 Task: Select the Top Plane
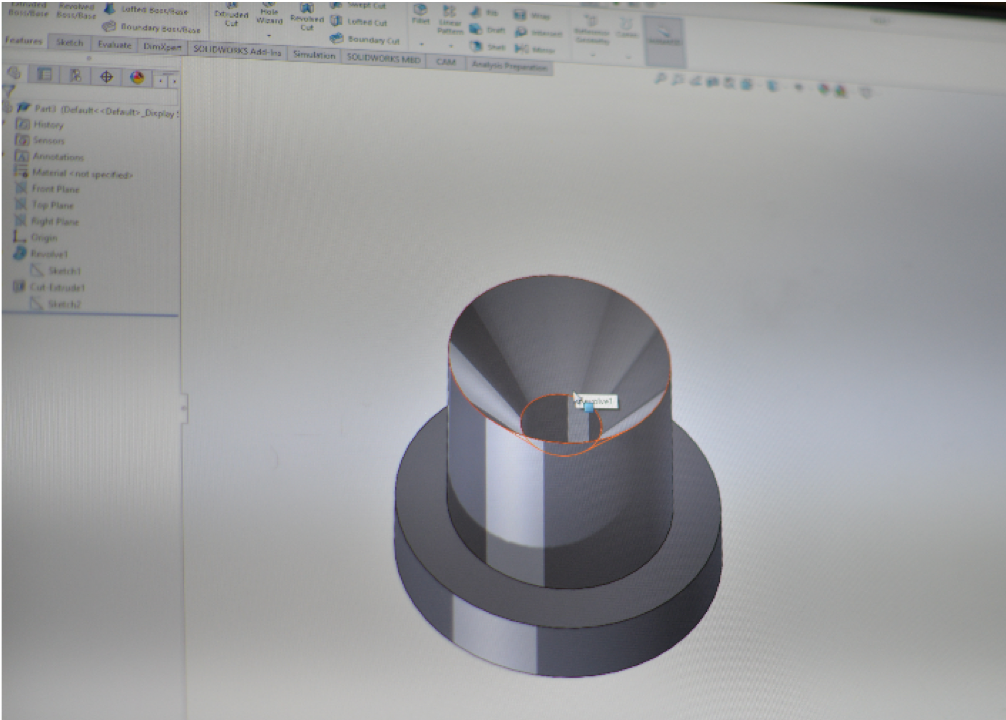tap(44, 205)
